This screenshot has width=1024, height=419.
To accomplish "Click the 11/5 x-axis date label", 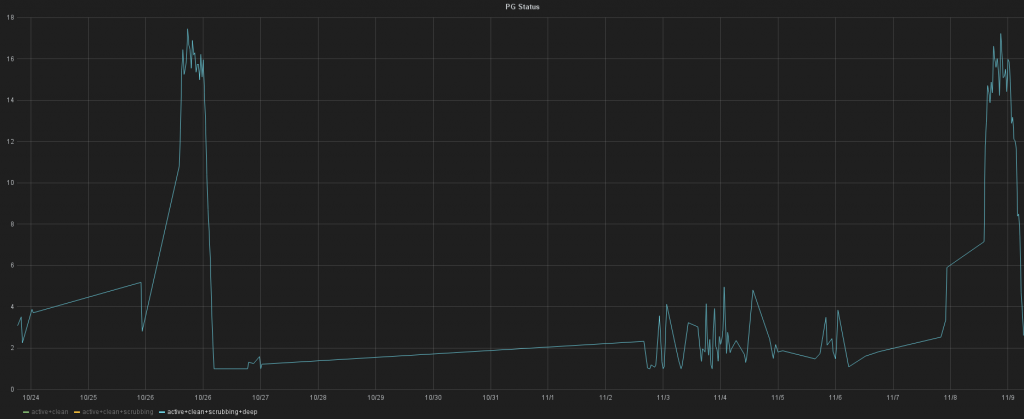I will coord(777,397).
